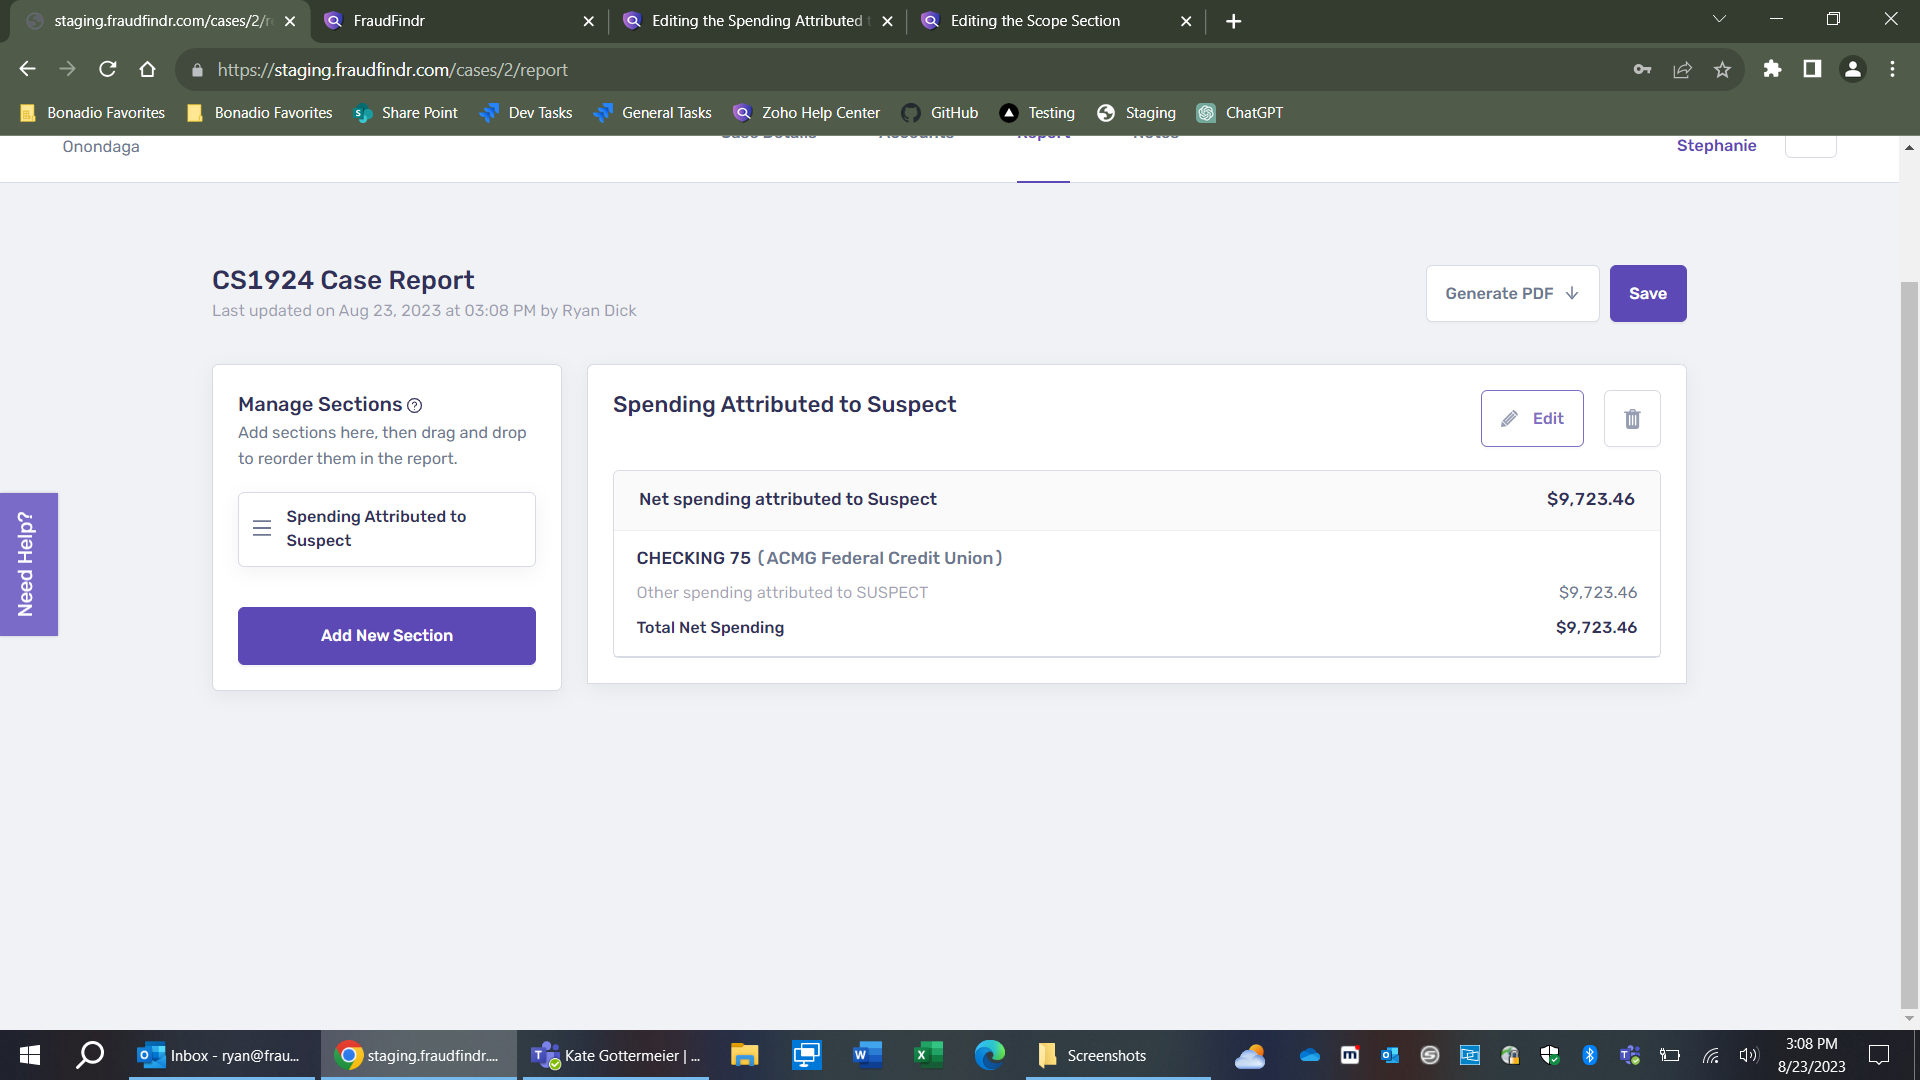
Task: Open the Generate PDF dropdown
Action: (1512, 293)
